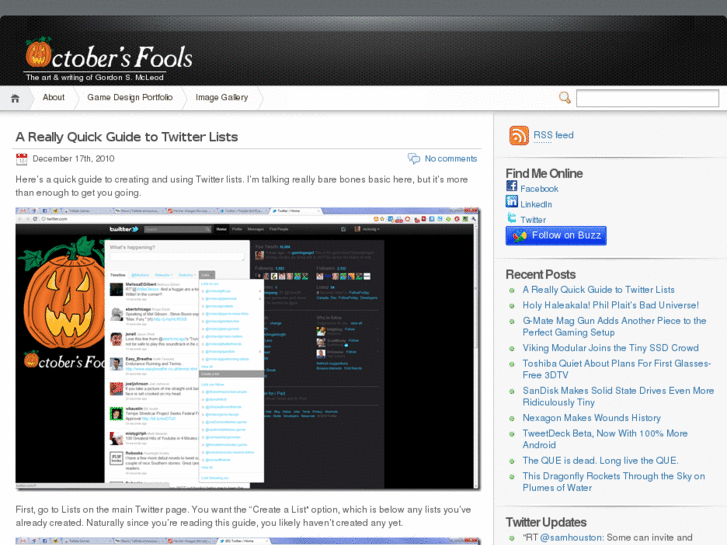Screen dimensions: 727x545
Task: Click the December 17th, 2010 date text
Action: point(73,159)
